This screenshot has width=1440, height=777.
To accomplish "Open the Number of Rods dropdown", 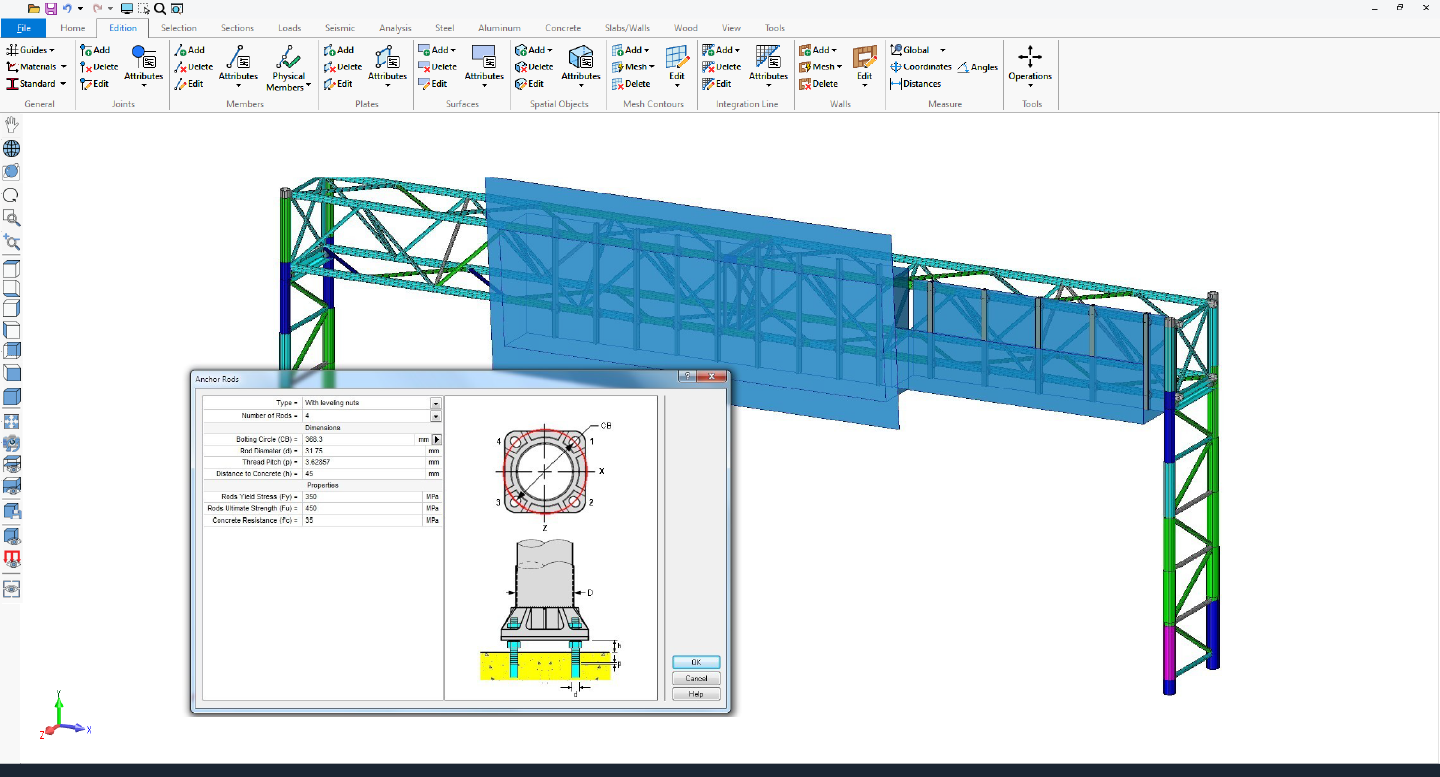I will click(435, 415).
